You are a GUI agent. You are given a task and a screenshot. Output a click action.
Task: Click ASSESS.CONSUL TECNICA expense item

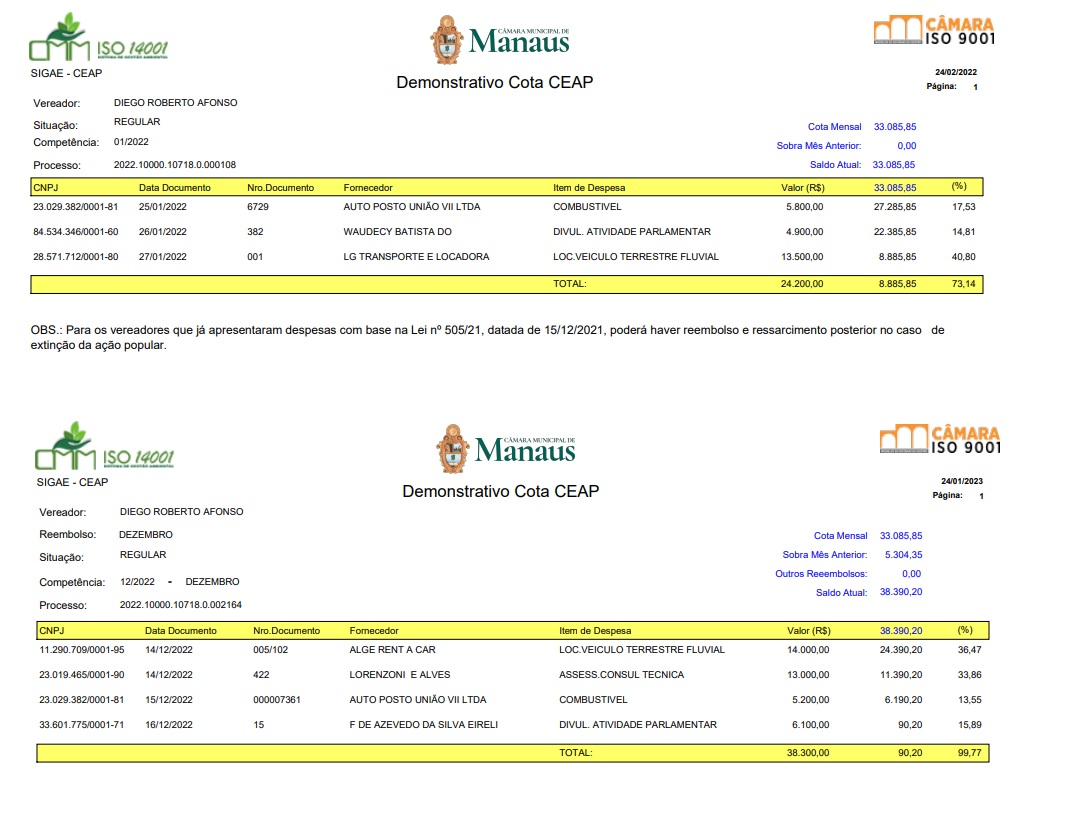(x=622, y=674)
